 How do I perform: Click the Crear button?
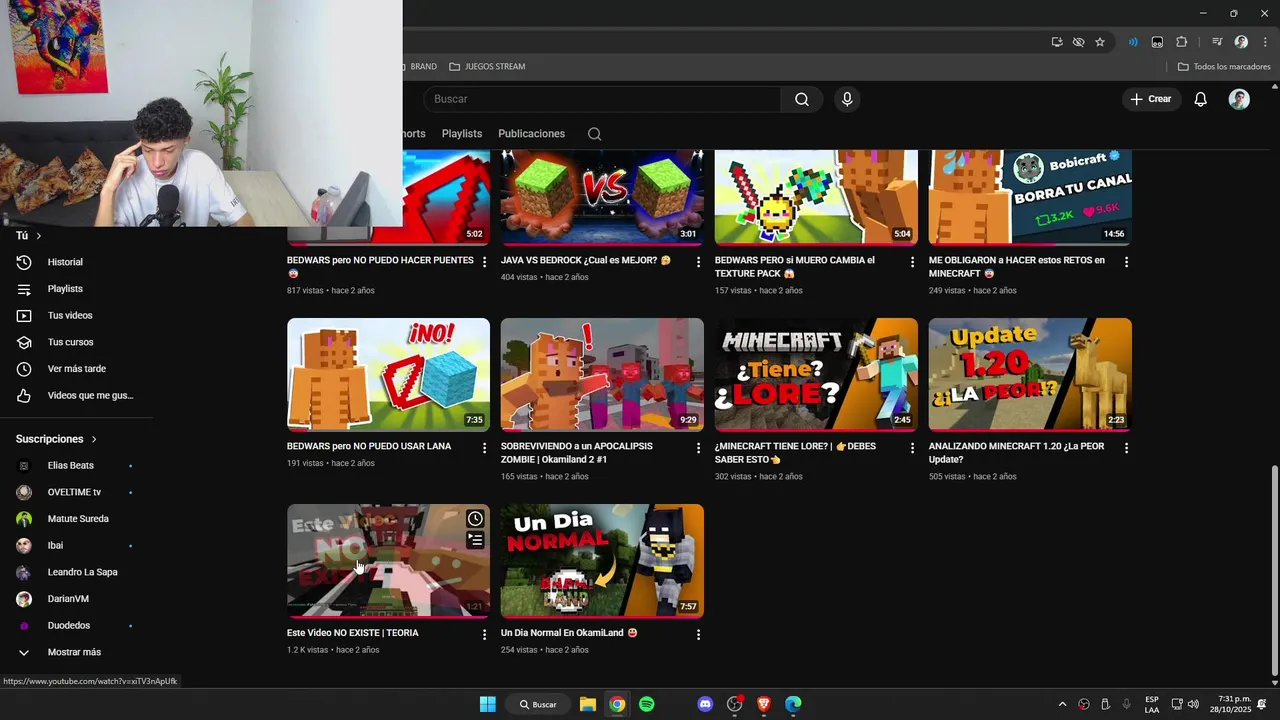click(x=1150, y=99)
